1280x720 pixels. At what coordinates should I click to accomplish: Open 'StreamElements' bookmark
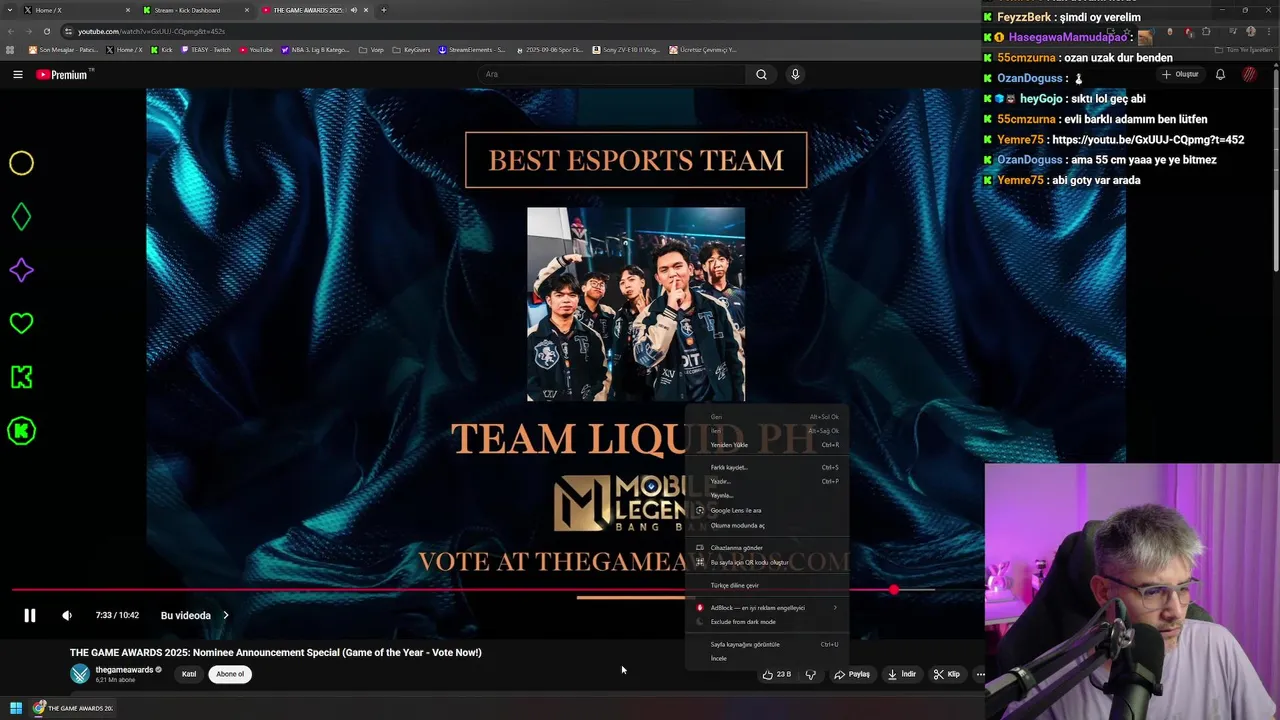pyautogui.click(x=472, y=49)
